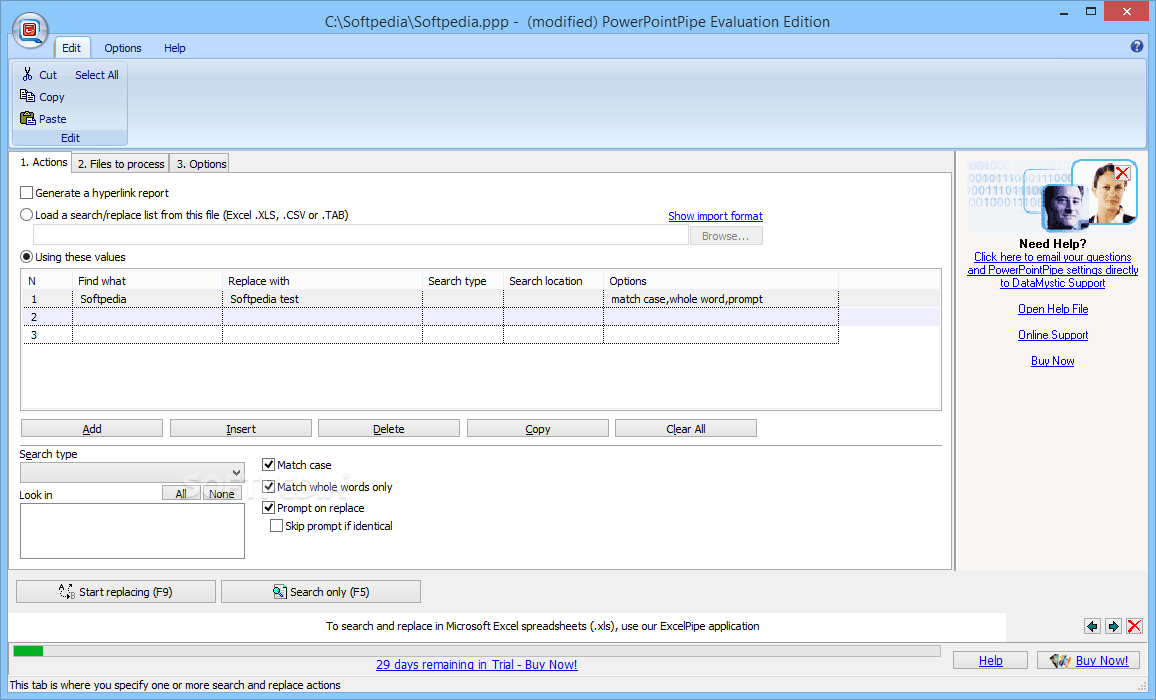Switch to the 1. Actions tab
This screenshot has width=1156, height=700.
click(x=43, y=162)
